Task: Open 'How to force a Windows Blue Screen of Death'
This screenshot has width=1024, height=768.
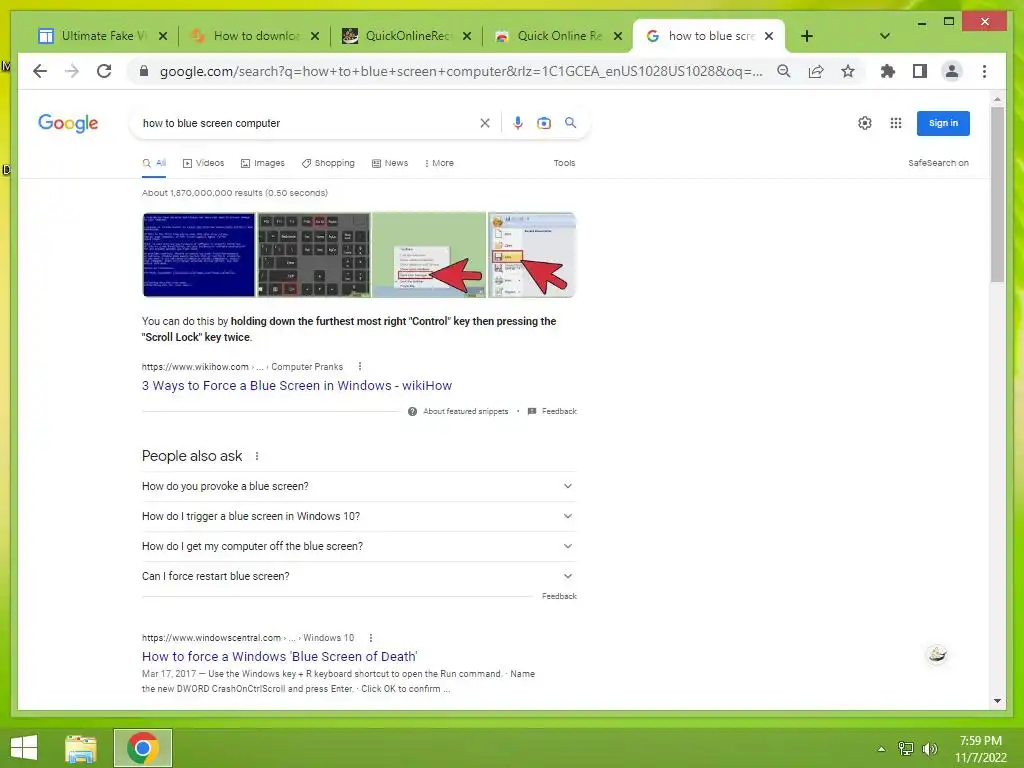Action: 280,656
